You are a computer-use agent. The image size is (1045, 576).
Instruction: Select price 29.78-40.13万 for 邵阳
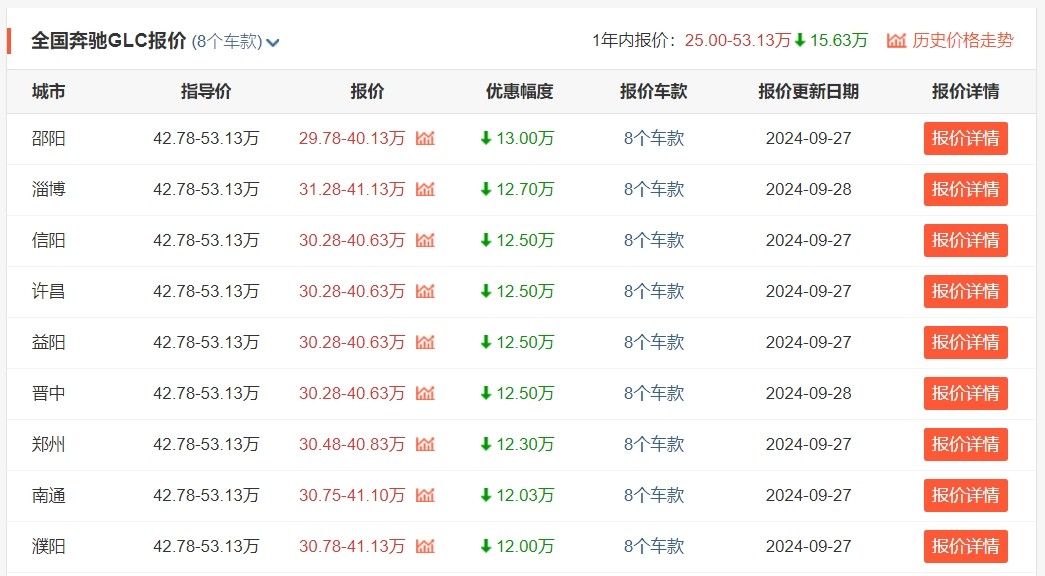click(352, 138)
